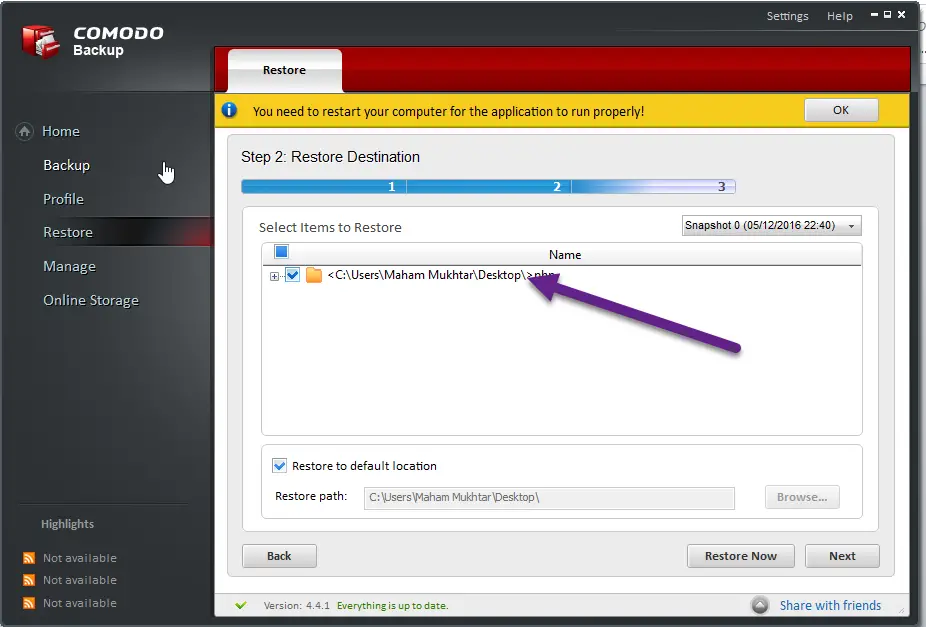
Task: Click the Version: 4.4.1 status text
Action: pos(296,606)
